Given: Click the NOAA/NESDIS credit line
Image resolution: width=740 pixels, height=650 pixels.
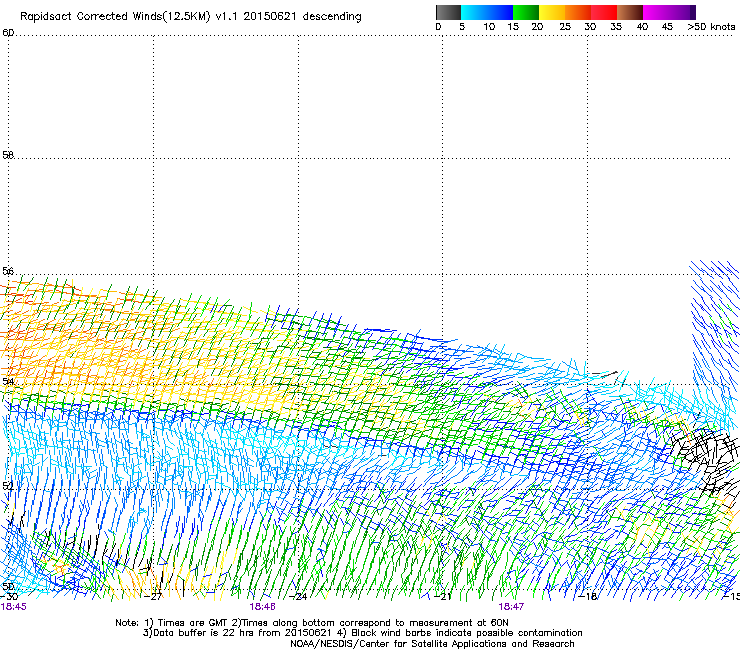Looking at the screenshot, I should 432,644.
